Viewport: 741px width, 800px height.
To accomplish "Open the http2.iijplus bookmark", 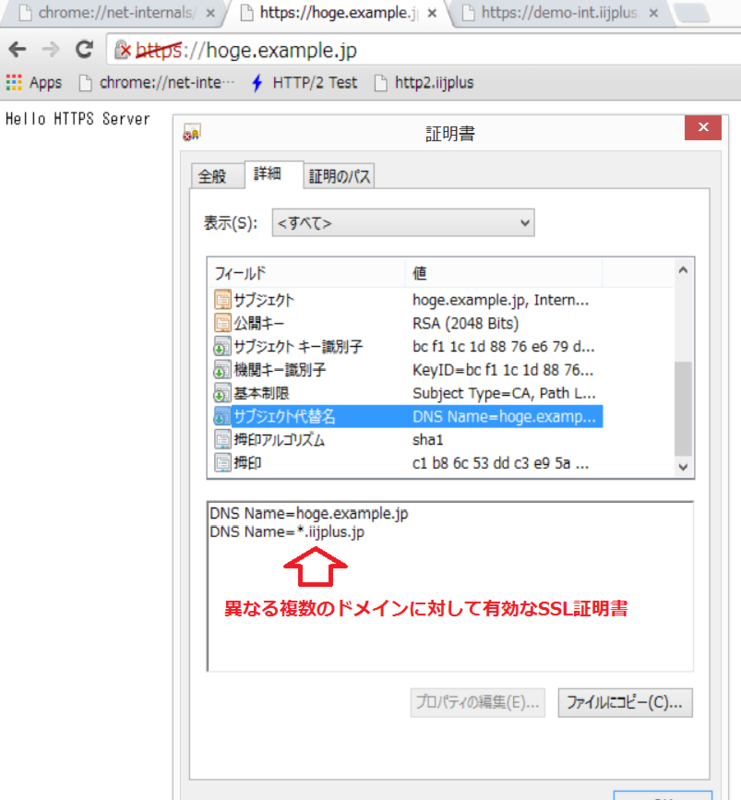I will tap(425, 82).
